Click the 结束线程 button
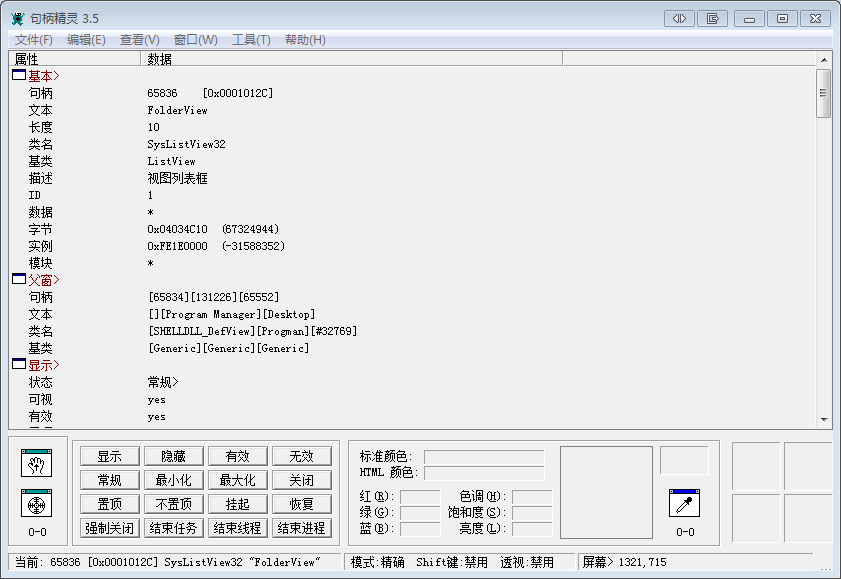Screen dimensions: 841x579 click(238, 528)
